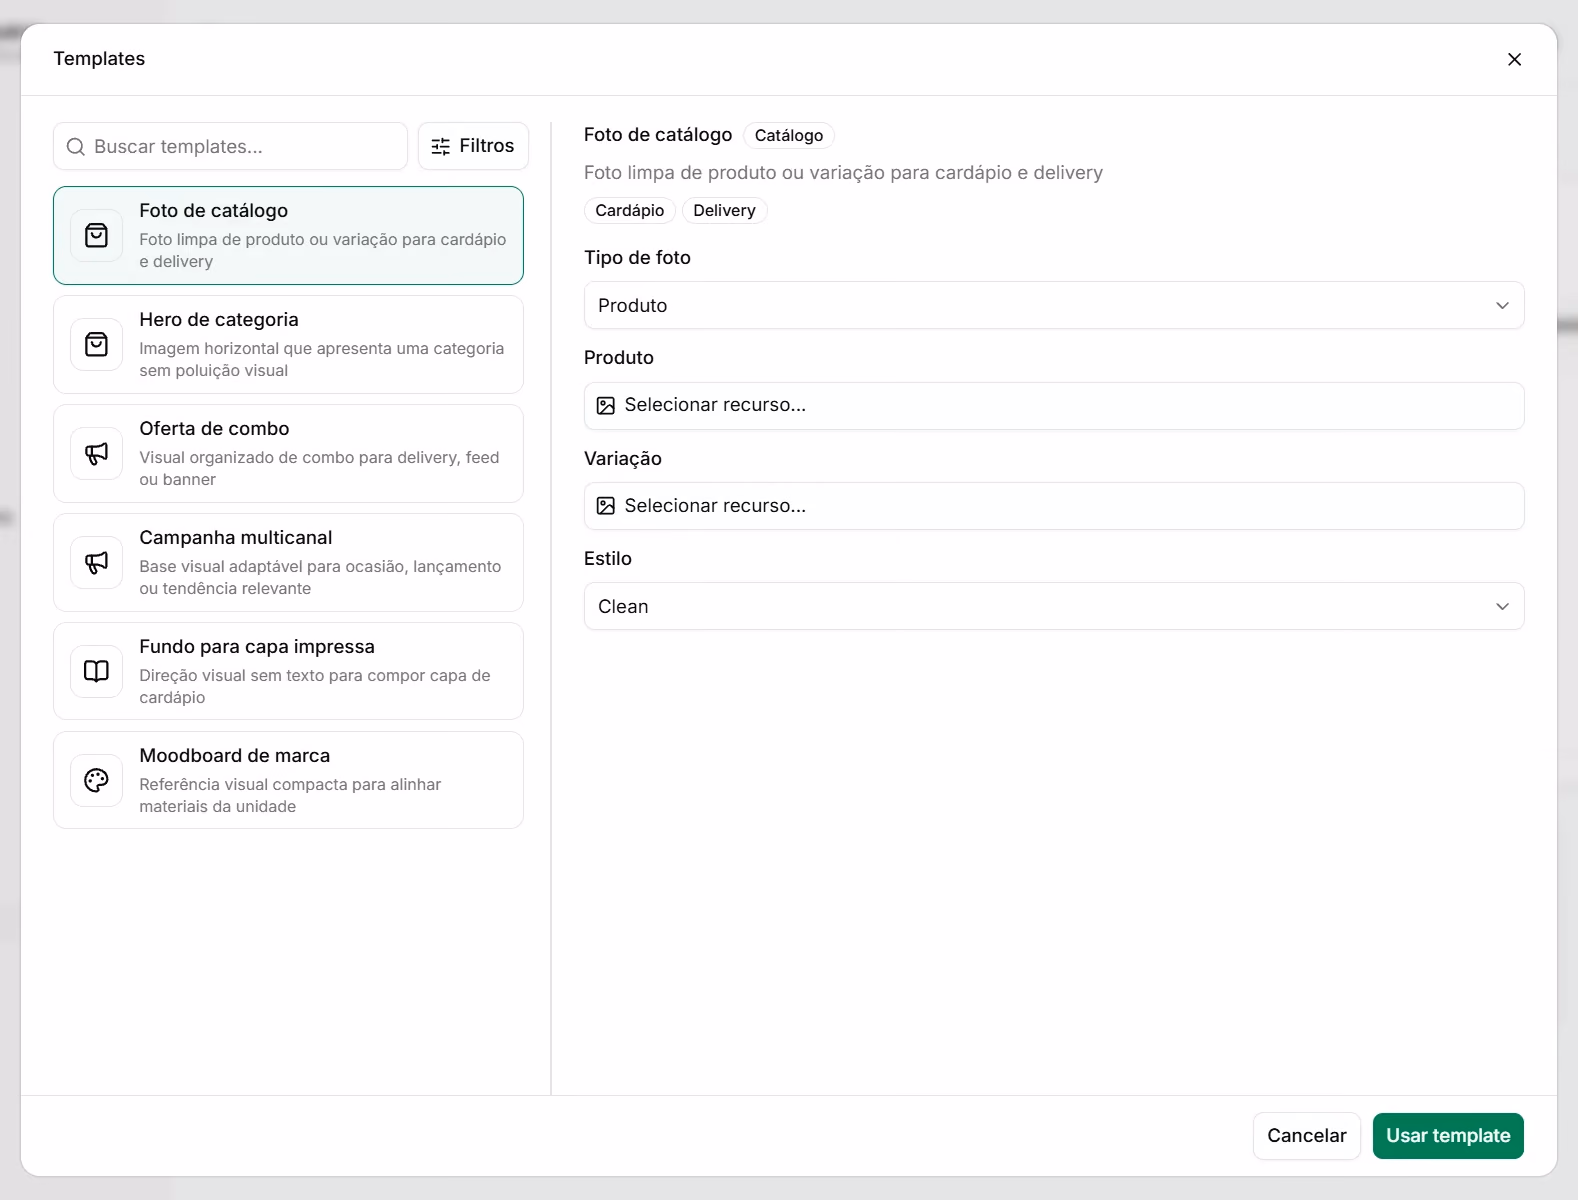
Task: Click the shopping bag icon for Foto de catálogo
Action: click(97, 236)
